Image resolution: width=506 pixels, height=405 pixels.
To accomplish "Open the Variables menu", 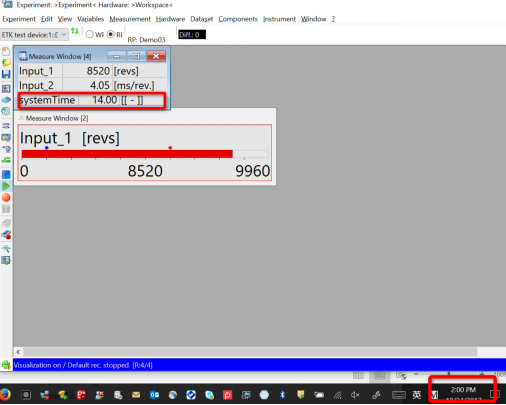I will tap(91, 19).
